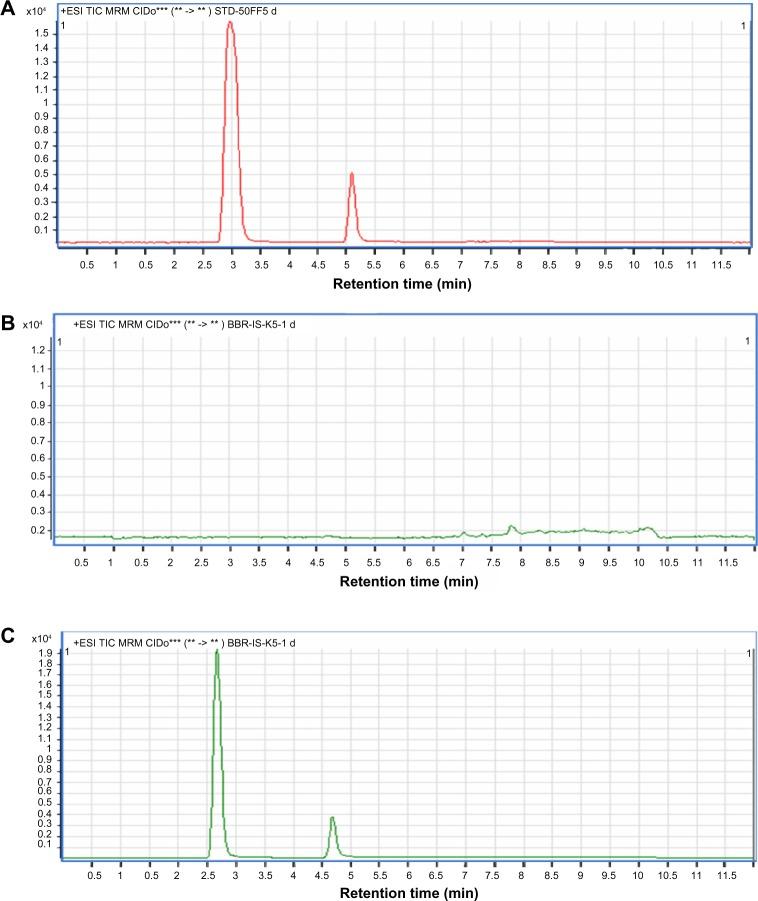Screen dimensions: 758x901
Task: Click the 0.1 y-axis value in panel C
Action: click(x=45, y=844)
